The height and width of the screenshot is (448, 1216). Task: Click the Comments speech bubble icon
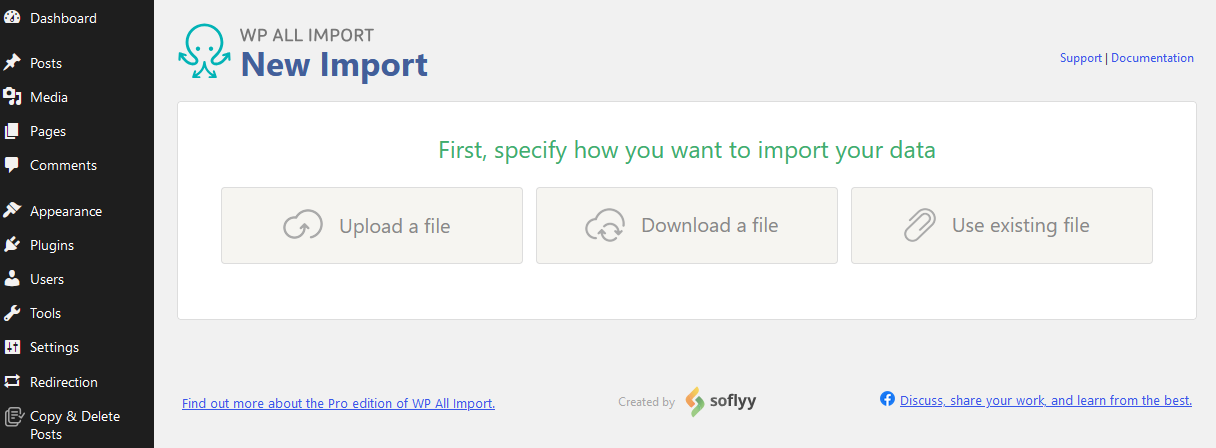point(12,165)
